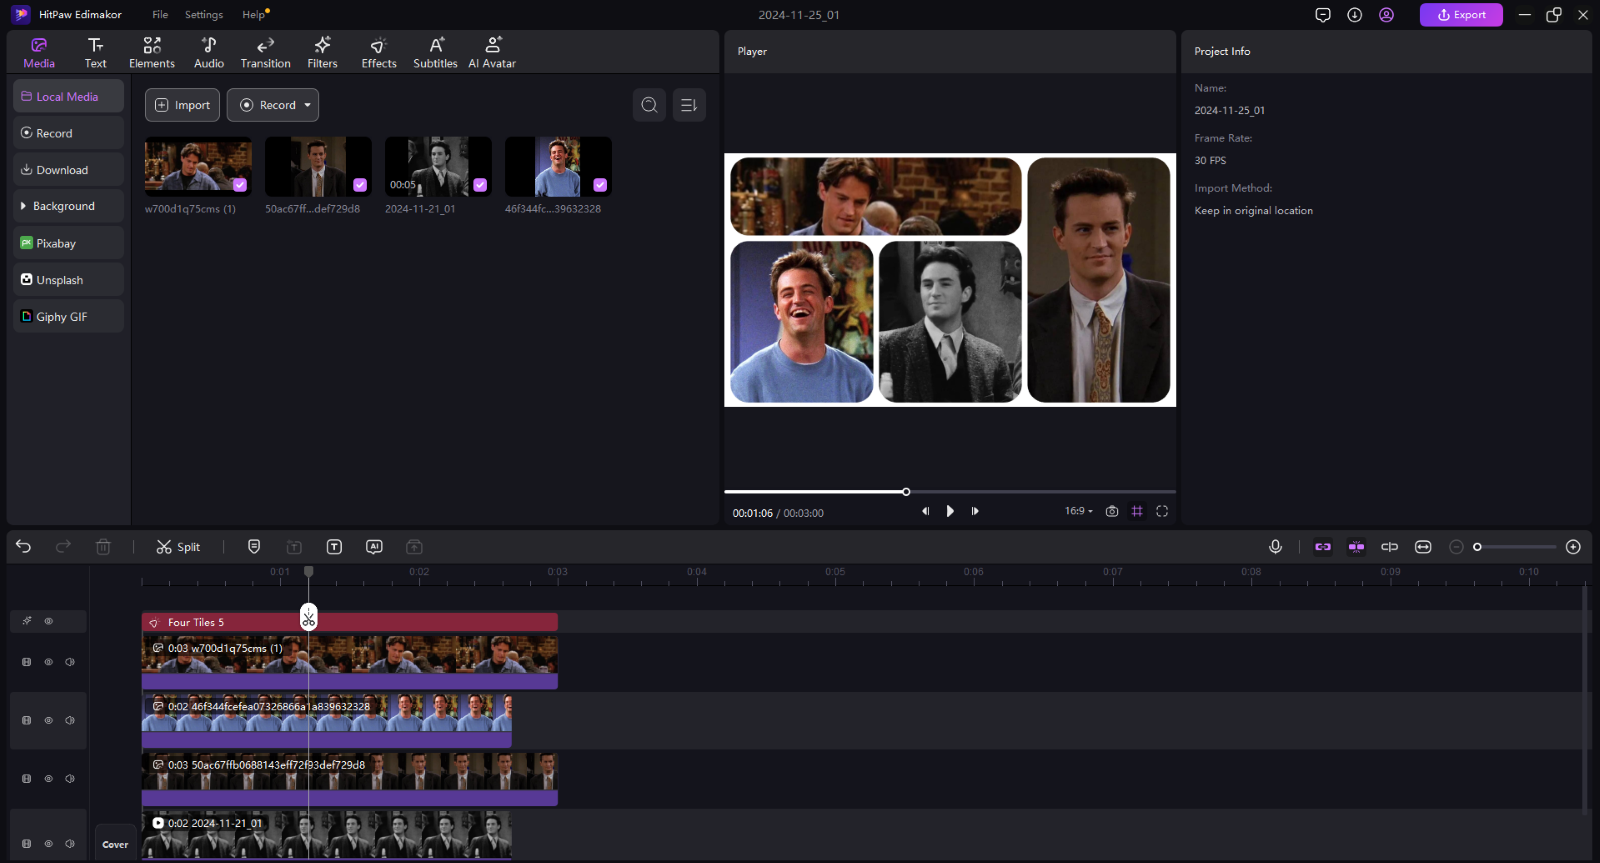This screenshot has height=863, width=1600.
Task: Open the AI Avatar tool
Action: point(492,52)
